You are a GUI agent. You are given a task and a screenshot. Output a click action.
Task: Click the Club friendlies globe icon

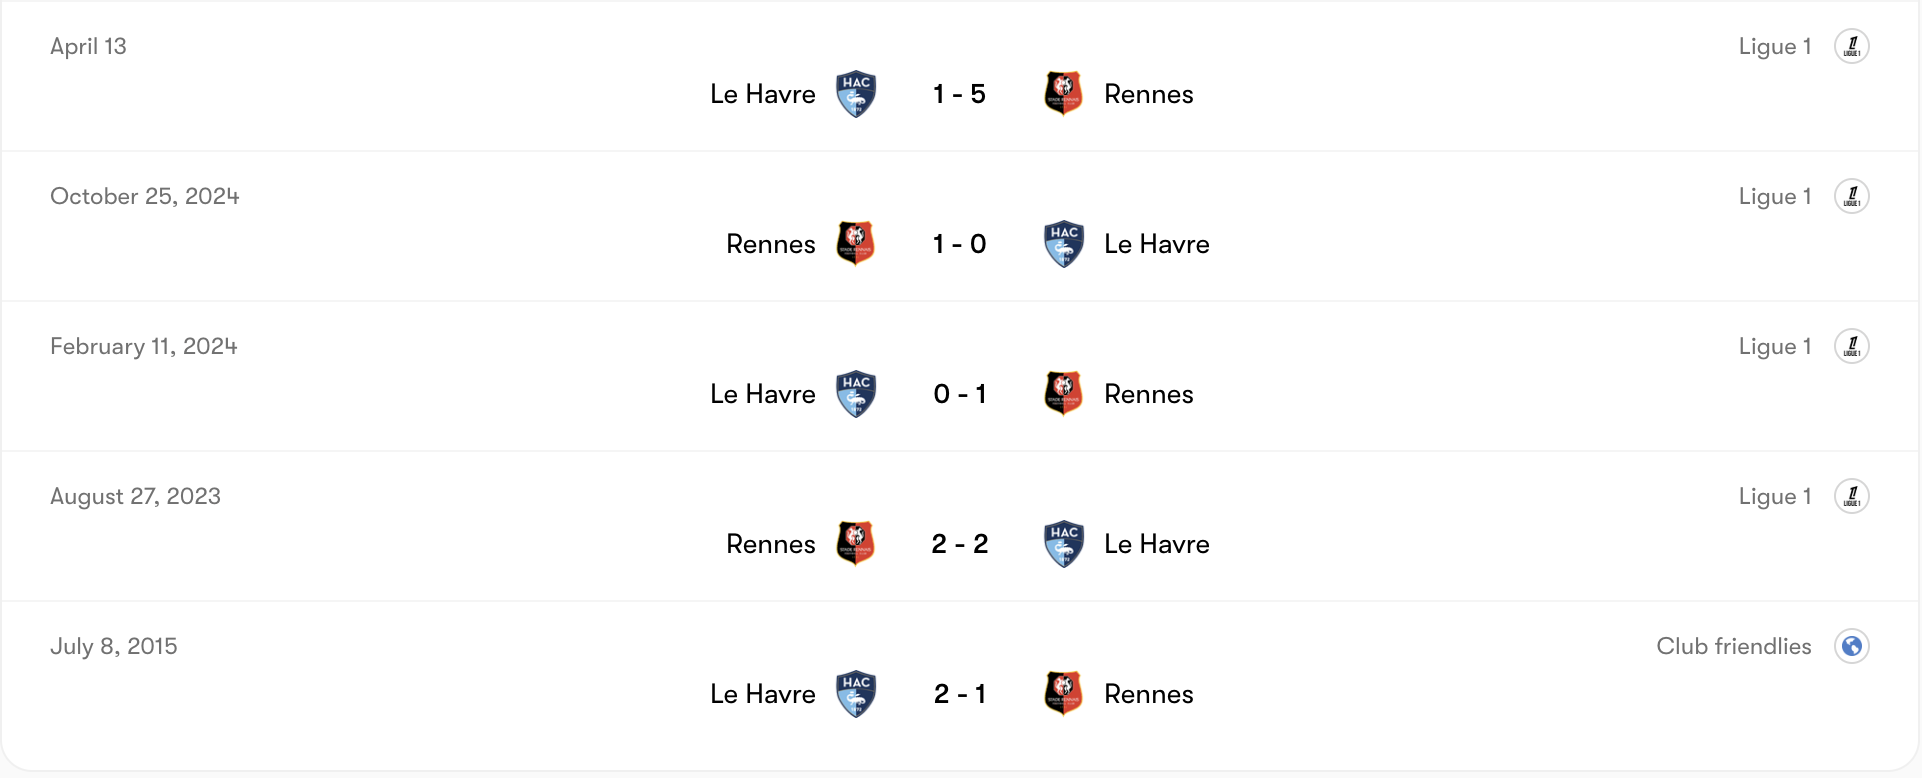click(1851, 646)
